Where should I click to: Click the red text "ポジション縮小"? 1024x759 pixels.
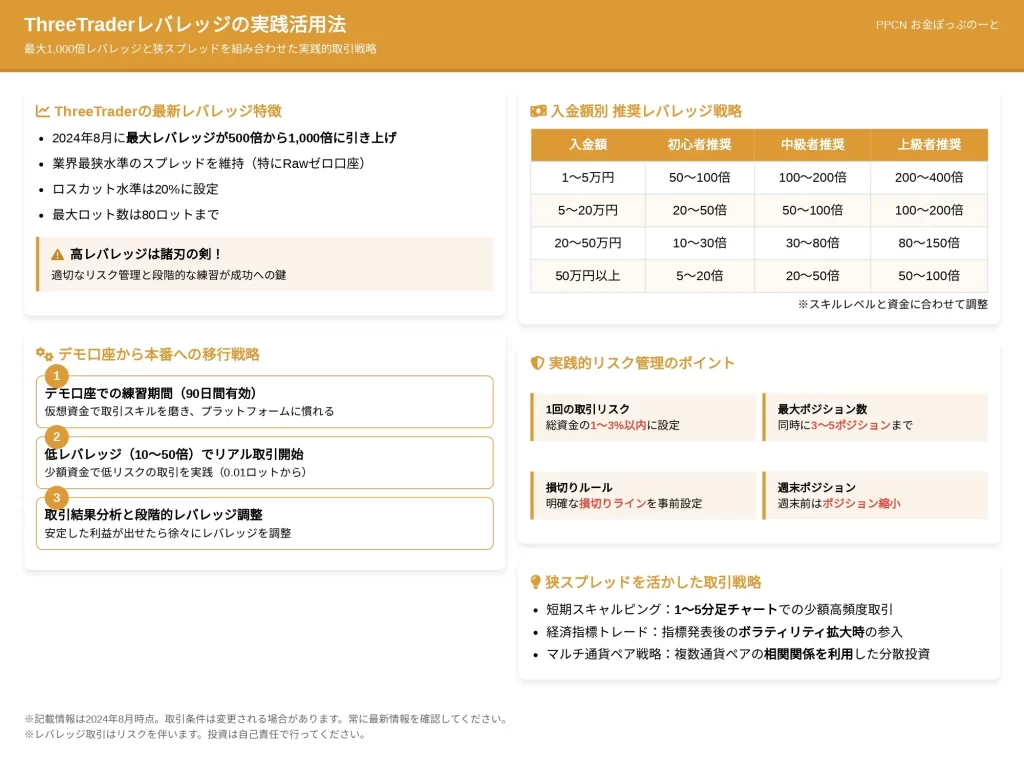pyautogui.click(x=861, y=504)
